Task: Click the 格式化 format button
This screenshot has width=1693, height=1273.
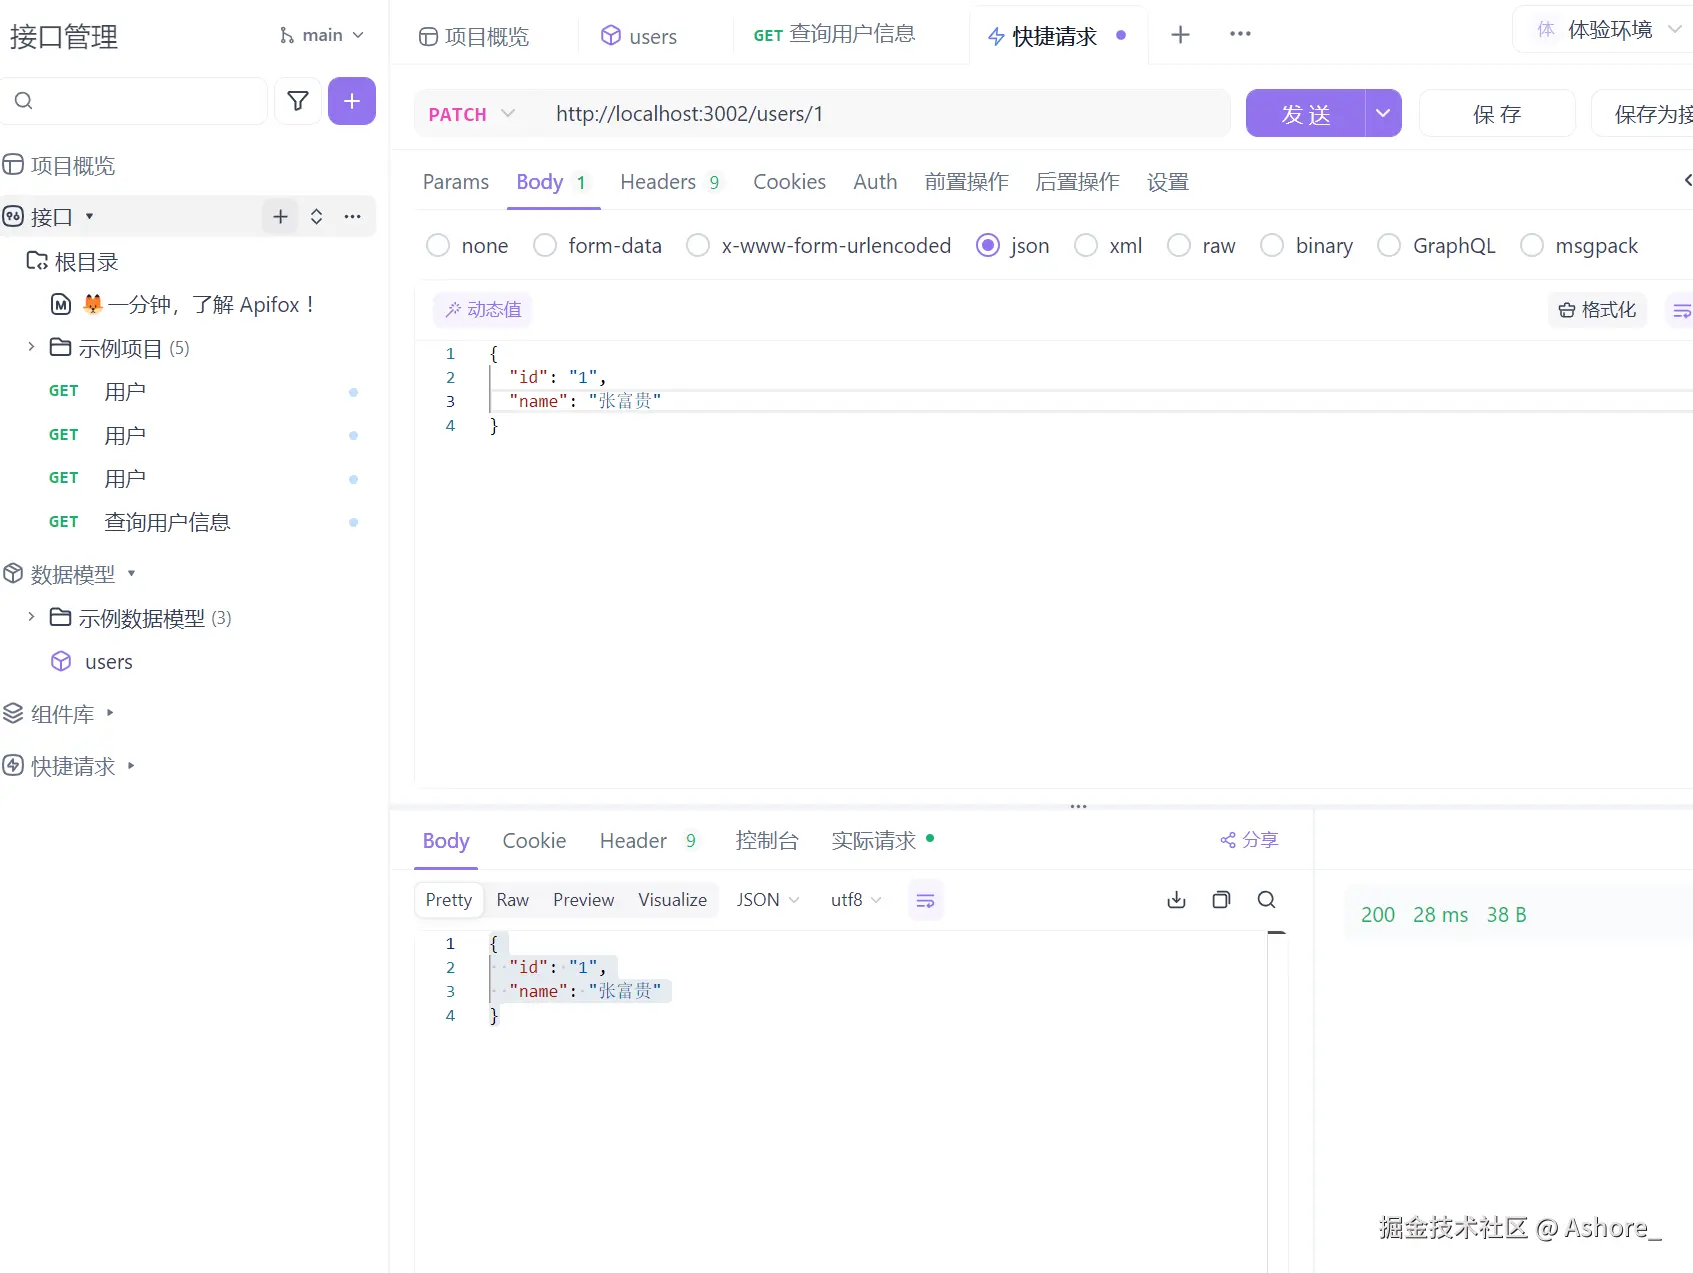Action: [x=1597, y=310]
